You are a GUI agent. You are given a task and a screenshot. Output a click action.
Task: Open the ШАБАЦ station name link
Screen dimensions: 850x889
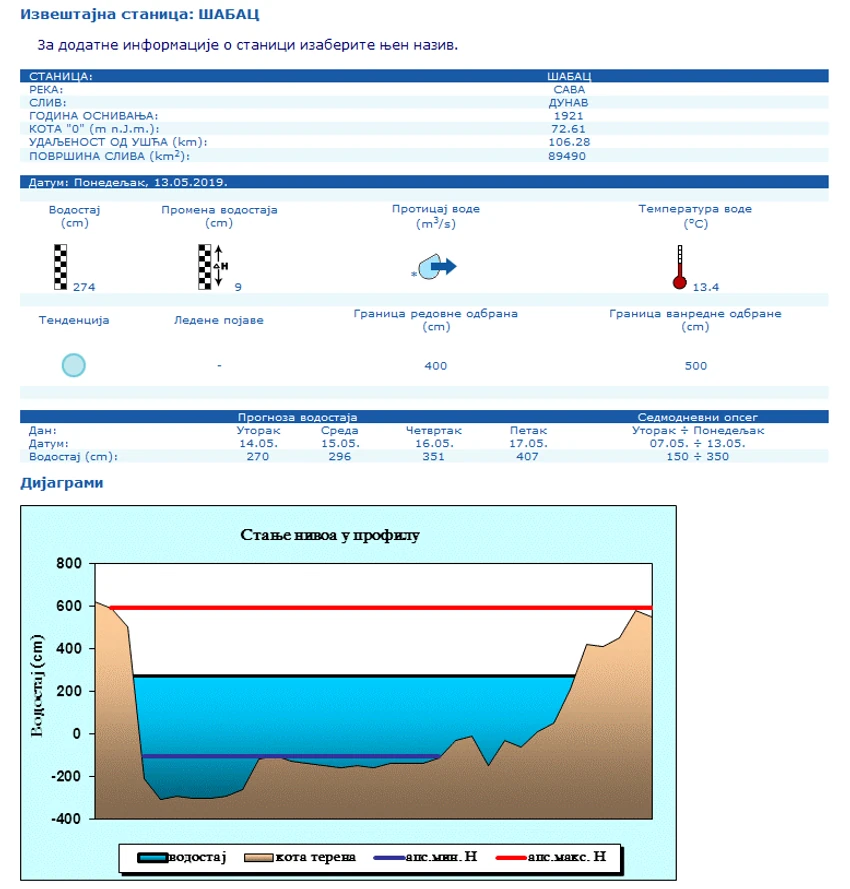[x=569, y=76]
